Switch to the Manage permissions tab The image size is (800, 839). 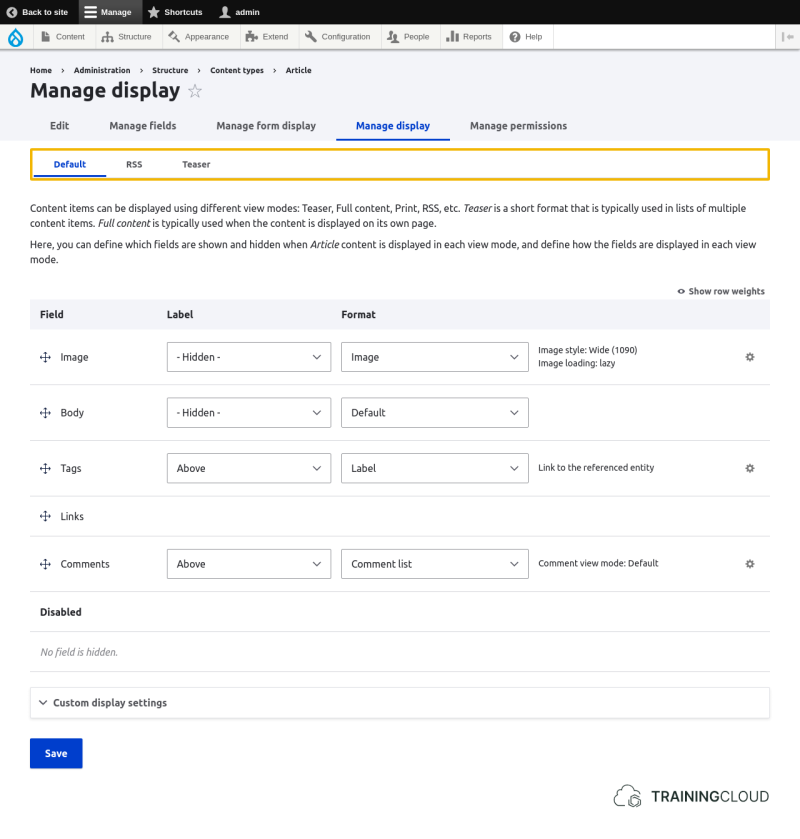click(519, 126)
